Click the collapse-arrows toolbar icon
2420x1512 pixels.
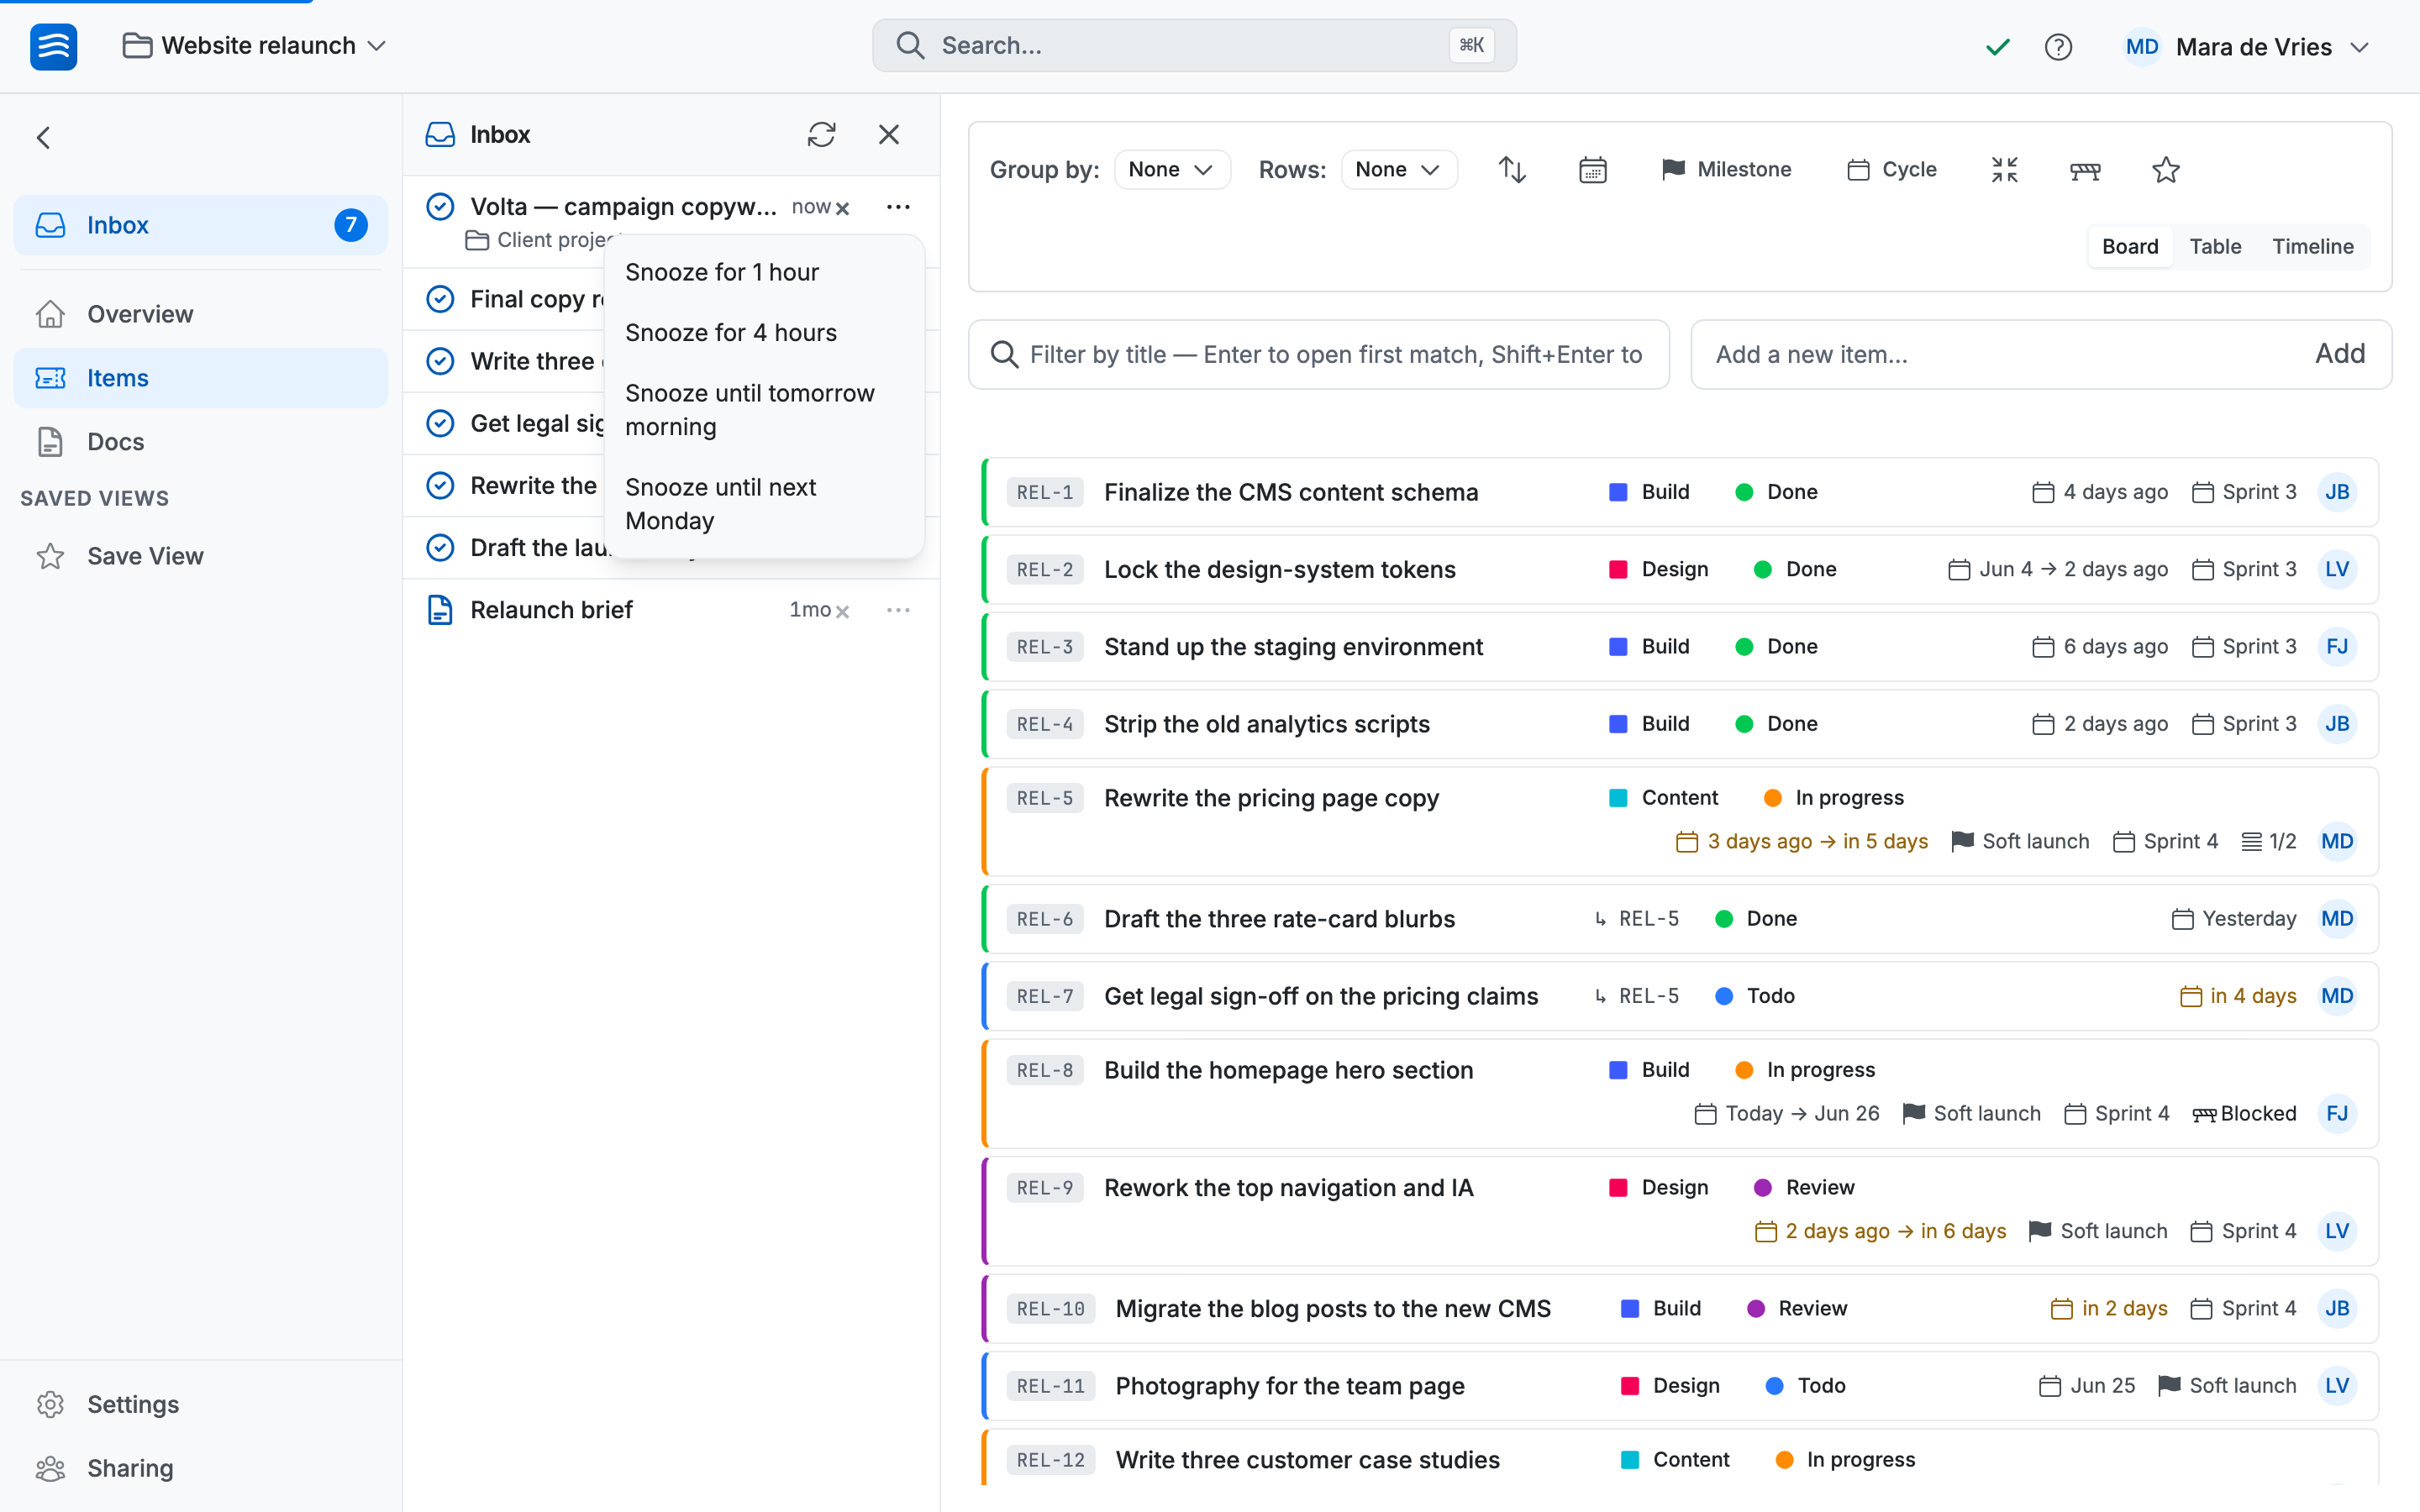coord(2004,170)
